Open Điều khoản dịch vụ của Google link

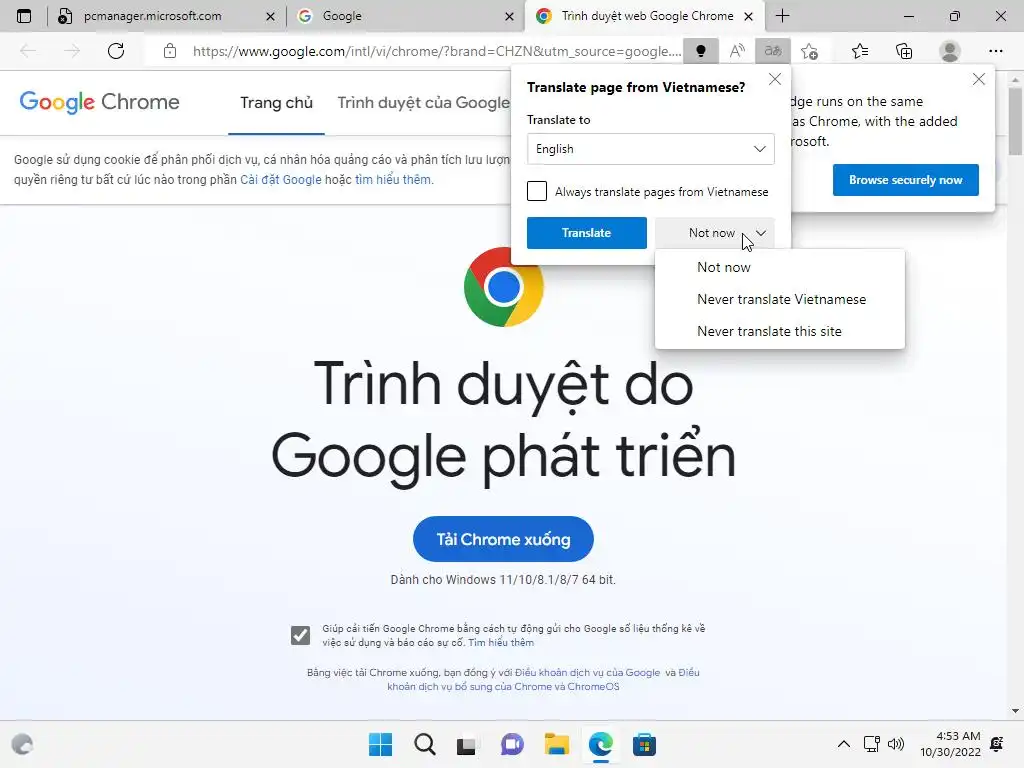(x=588, y=673)
